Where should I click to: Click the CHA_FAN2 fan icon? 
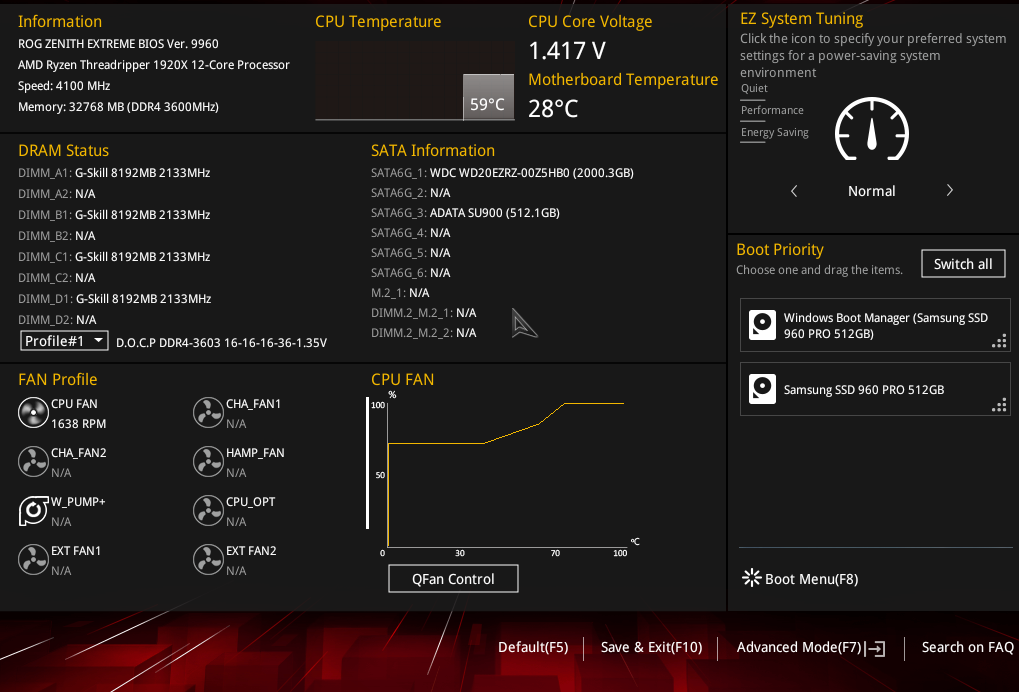tap(33, 462)
